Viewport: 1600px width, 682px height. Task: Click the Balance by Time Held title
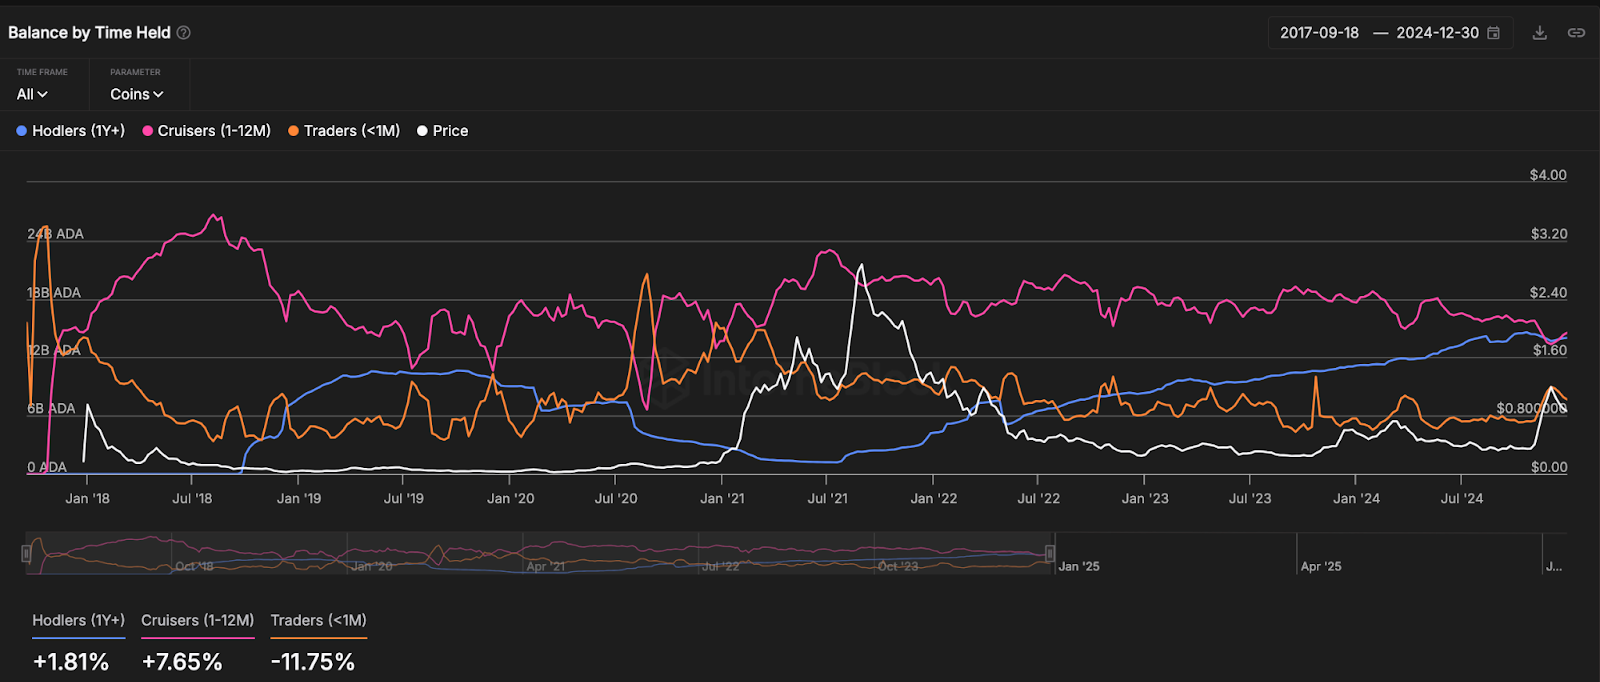[89, 33]
